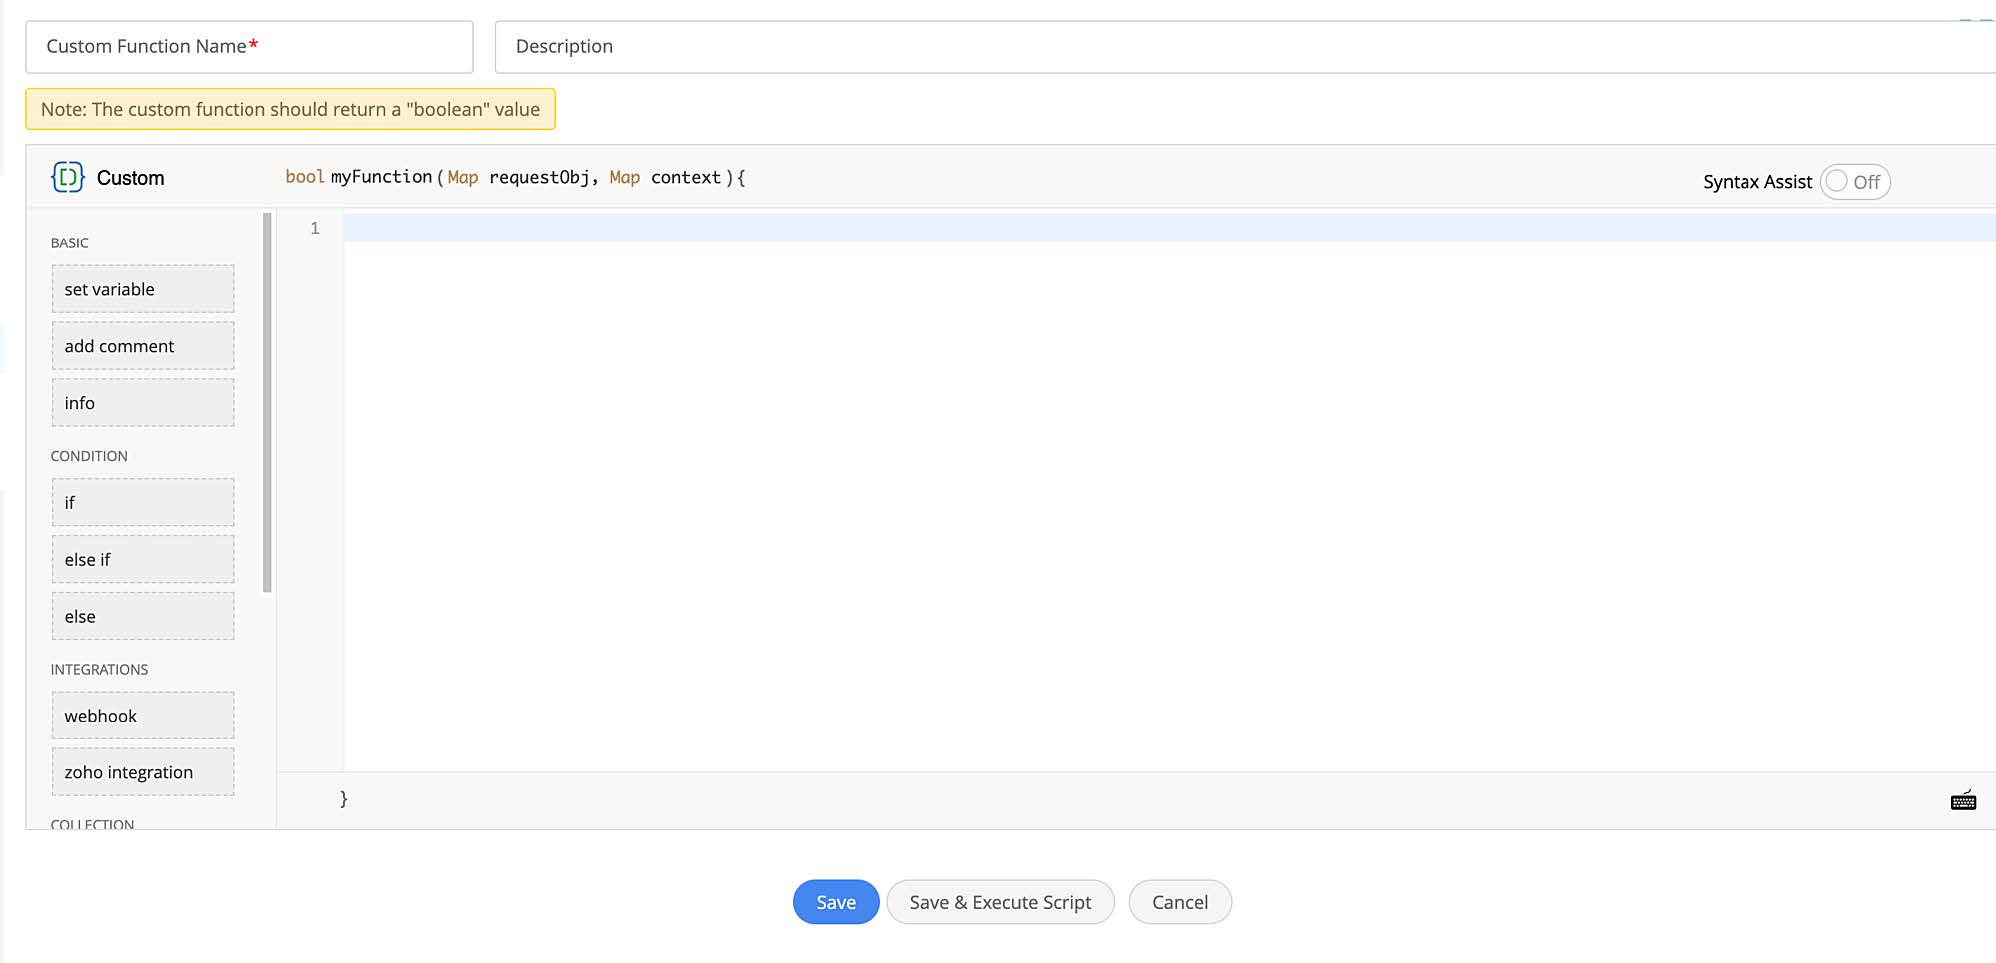The image size is (1996, 963).
Task: Click the Custom Function Name field
Action: [x=249, y=47]
